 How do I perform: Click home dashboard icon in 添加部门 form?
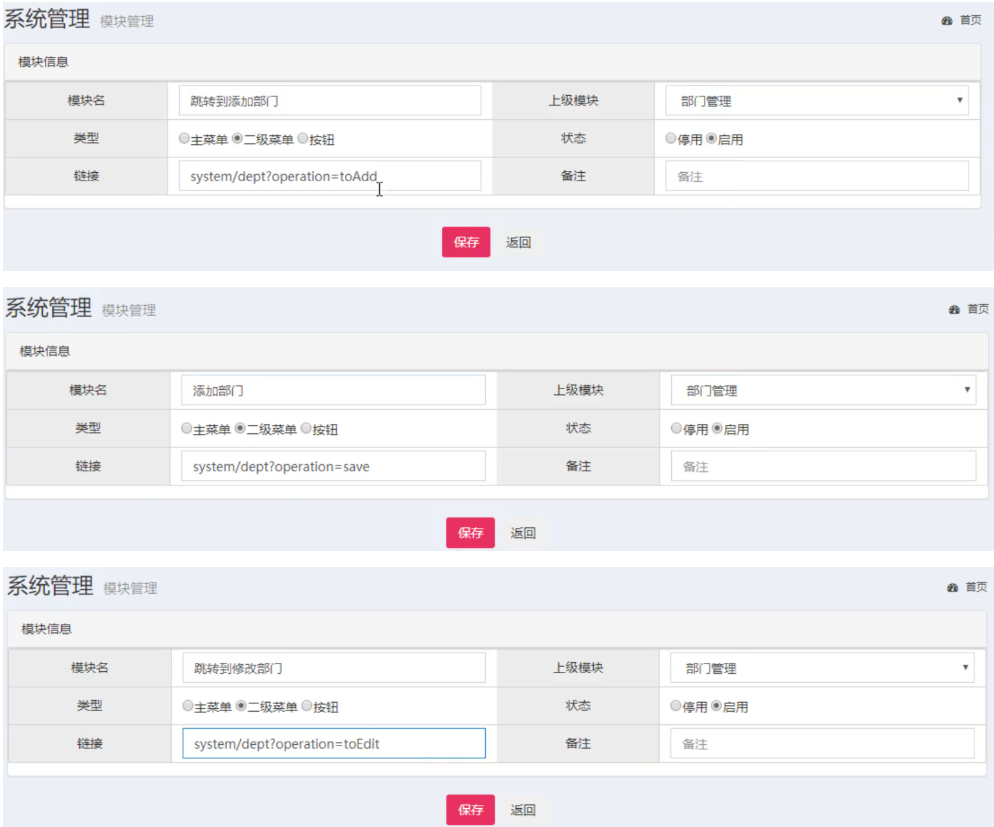[x=954, y=310]
